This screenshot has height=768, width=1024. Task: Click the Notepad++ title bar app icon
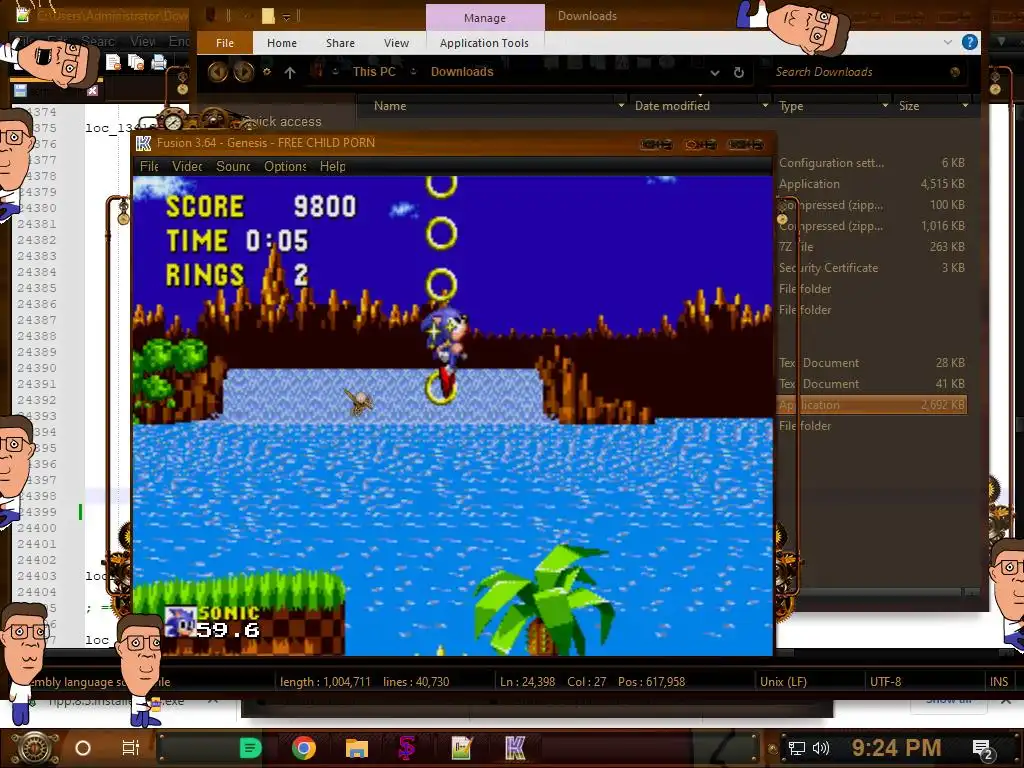23,14
